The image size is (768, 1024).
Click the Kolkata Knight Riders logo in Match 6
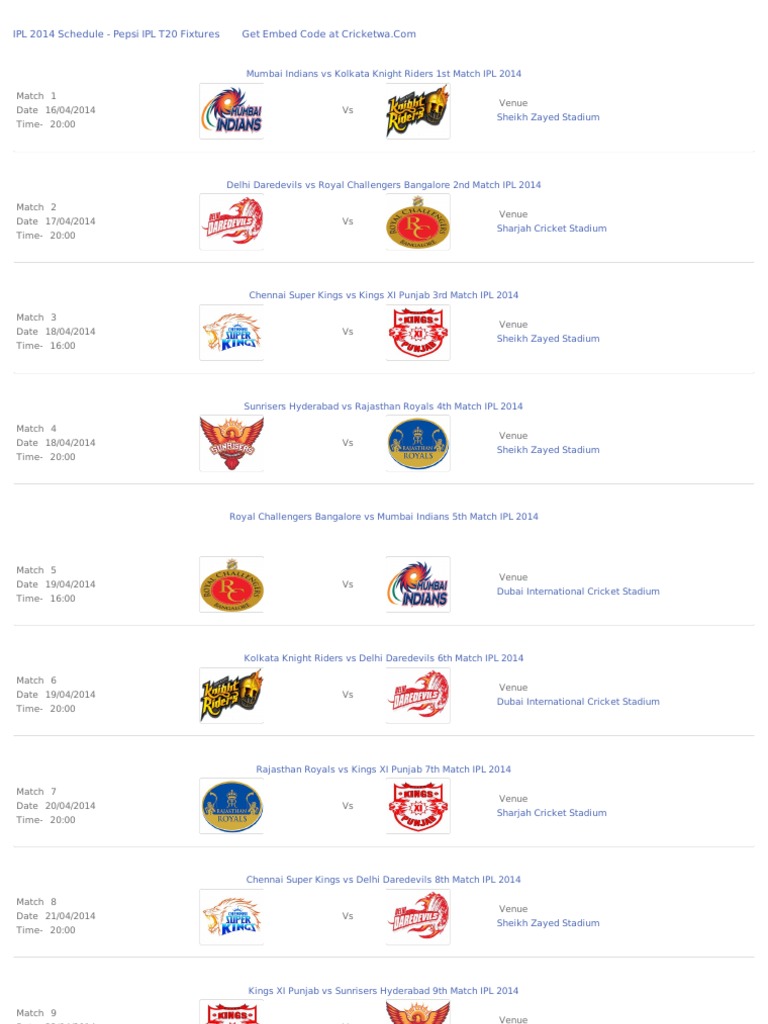(x=231, y=695)
